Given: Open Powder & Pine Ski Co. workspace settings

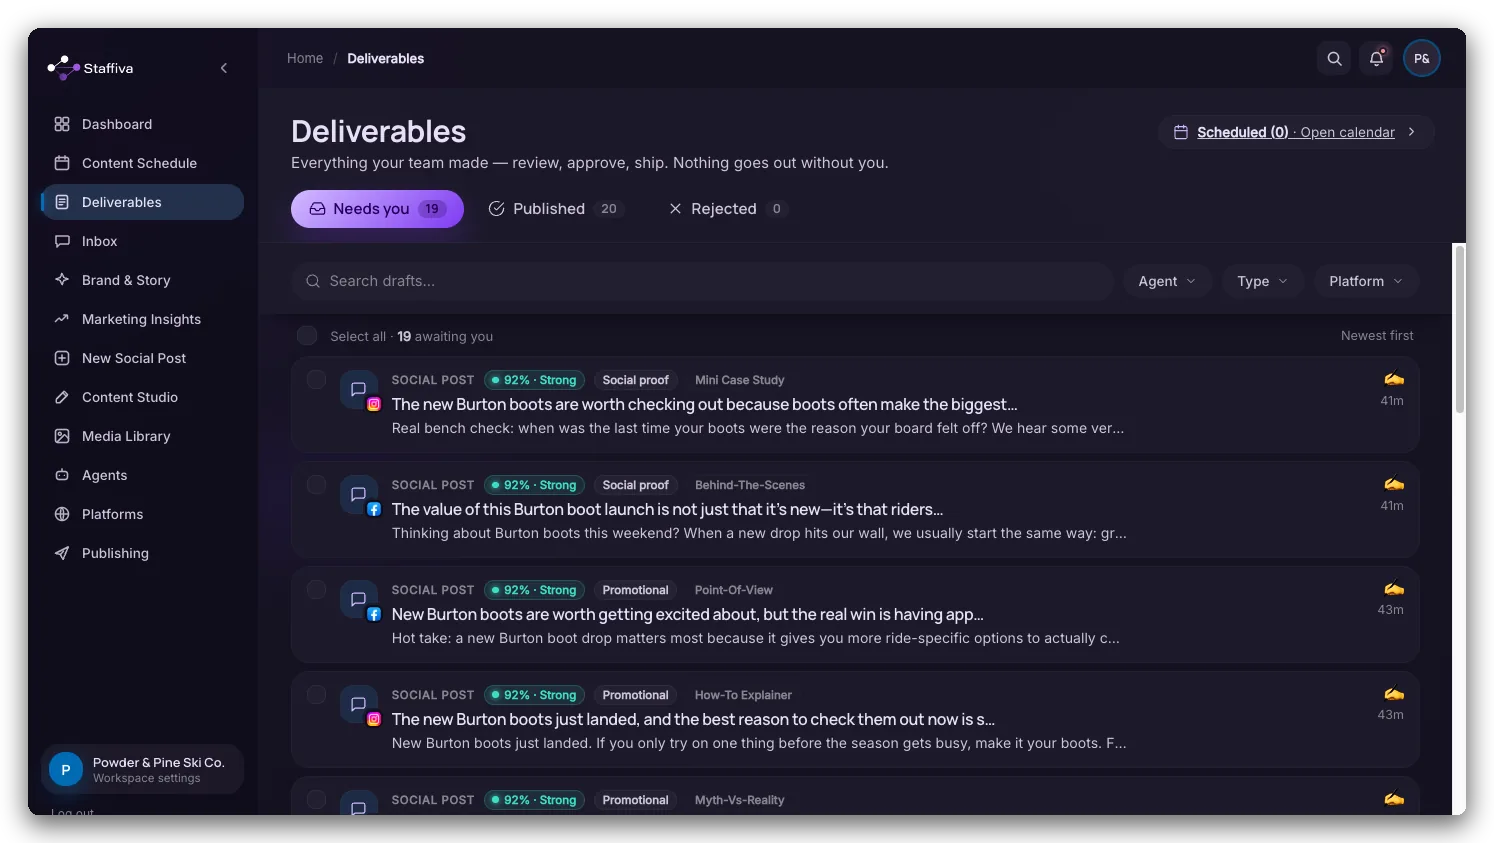Looking at the screenshot, I should point(142,769).
